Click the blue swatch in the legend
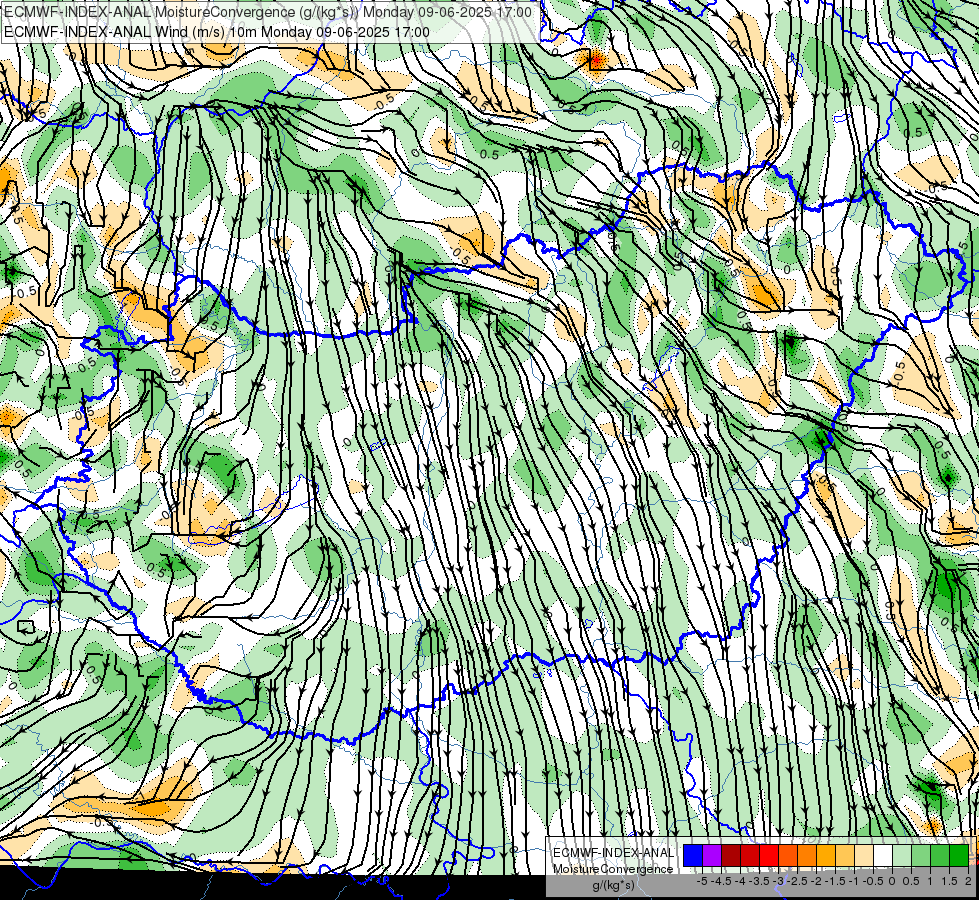 pyautogui.click(x=692, y=855)
